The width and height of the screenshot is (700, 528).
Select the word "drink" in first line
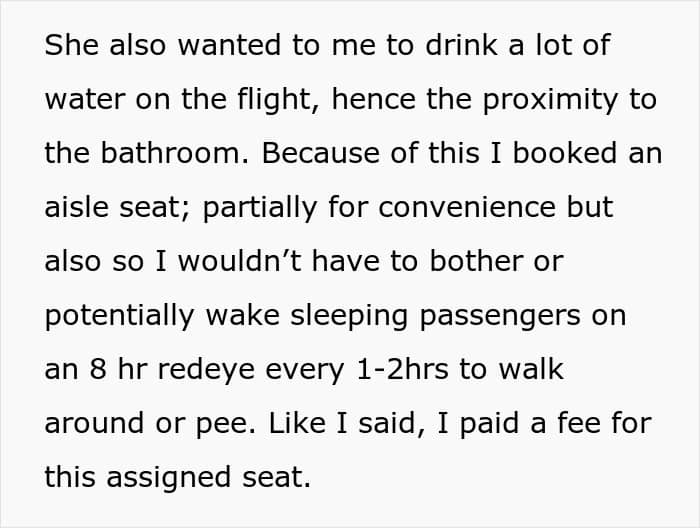[x=462, y=45]
